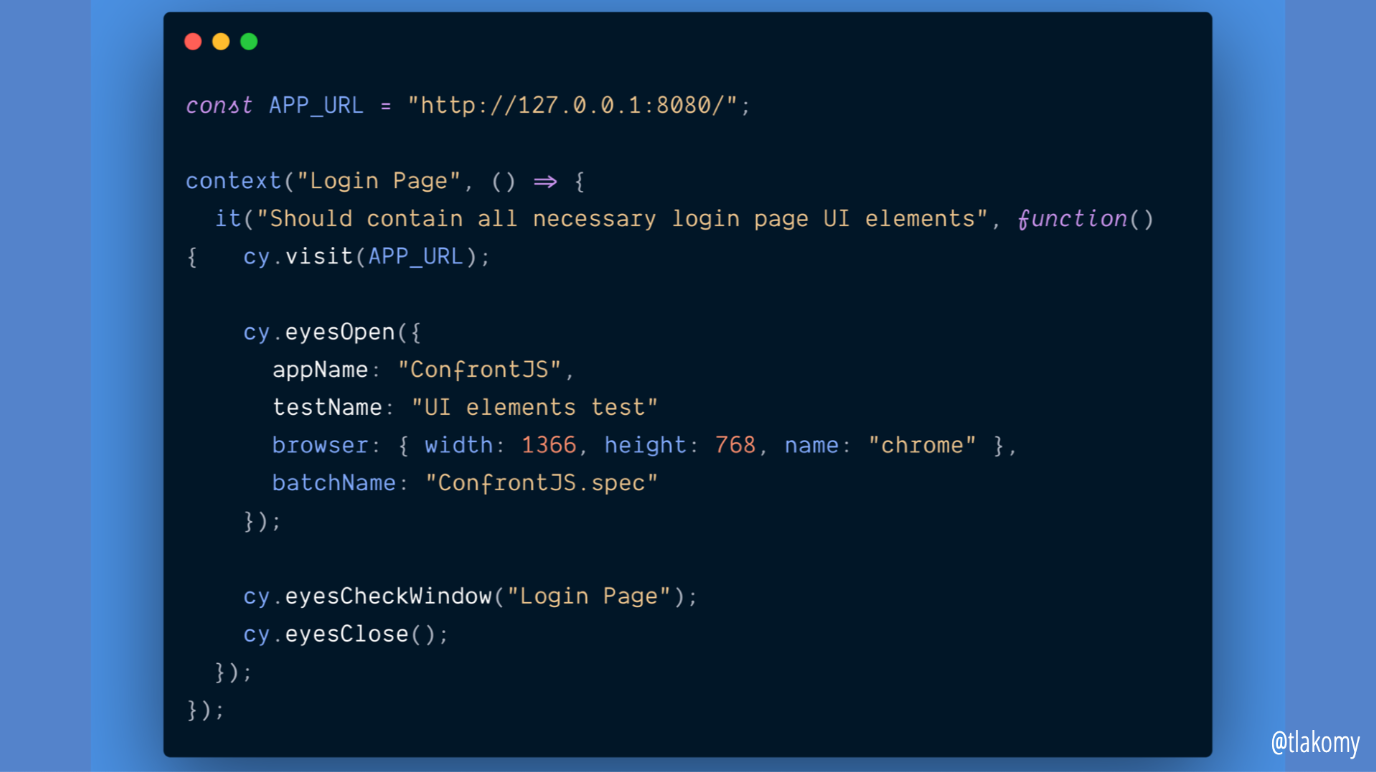This screenshot has width=1376, height=772.
Task: Select the const keyword in the code
Action: 218,104
